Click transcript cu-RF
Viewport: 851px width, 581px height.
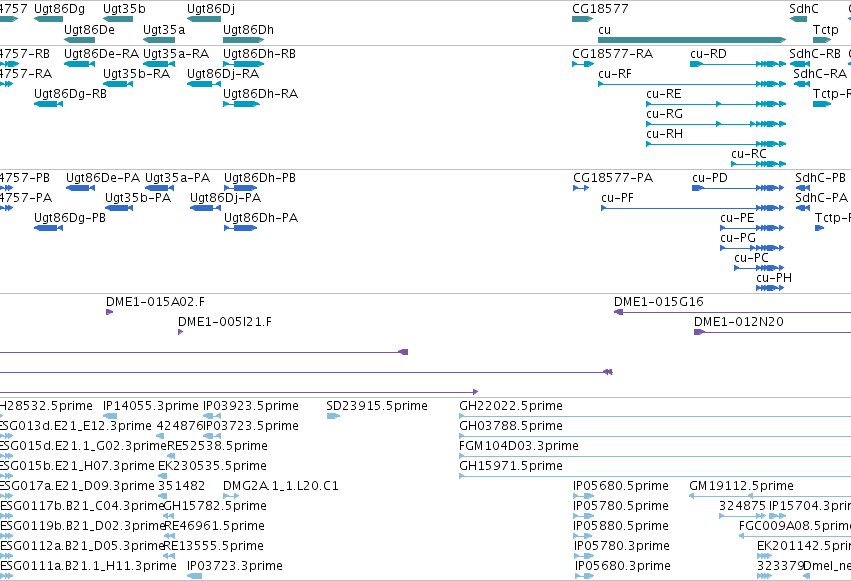(692, 84)
